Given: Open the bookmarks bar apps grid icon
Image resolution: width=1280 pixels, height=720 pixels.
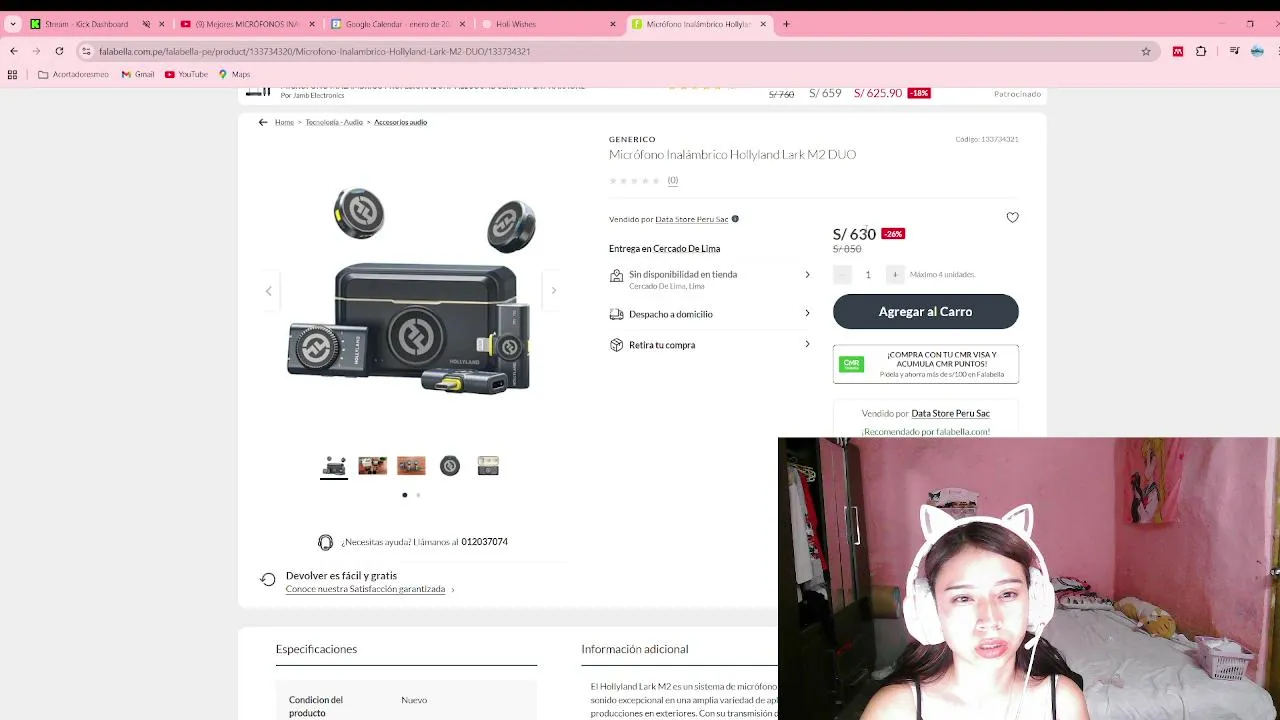Looking at the screenshot, I should pyautogui.click(x=12, y=74).
